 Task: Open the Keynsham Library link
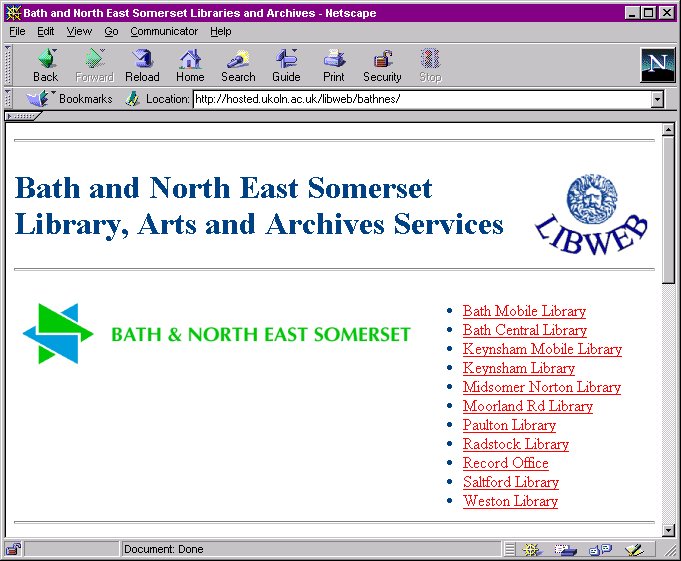pyautogui.click(x=519, y=368)
